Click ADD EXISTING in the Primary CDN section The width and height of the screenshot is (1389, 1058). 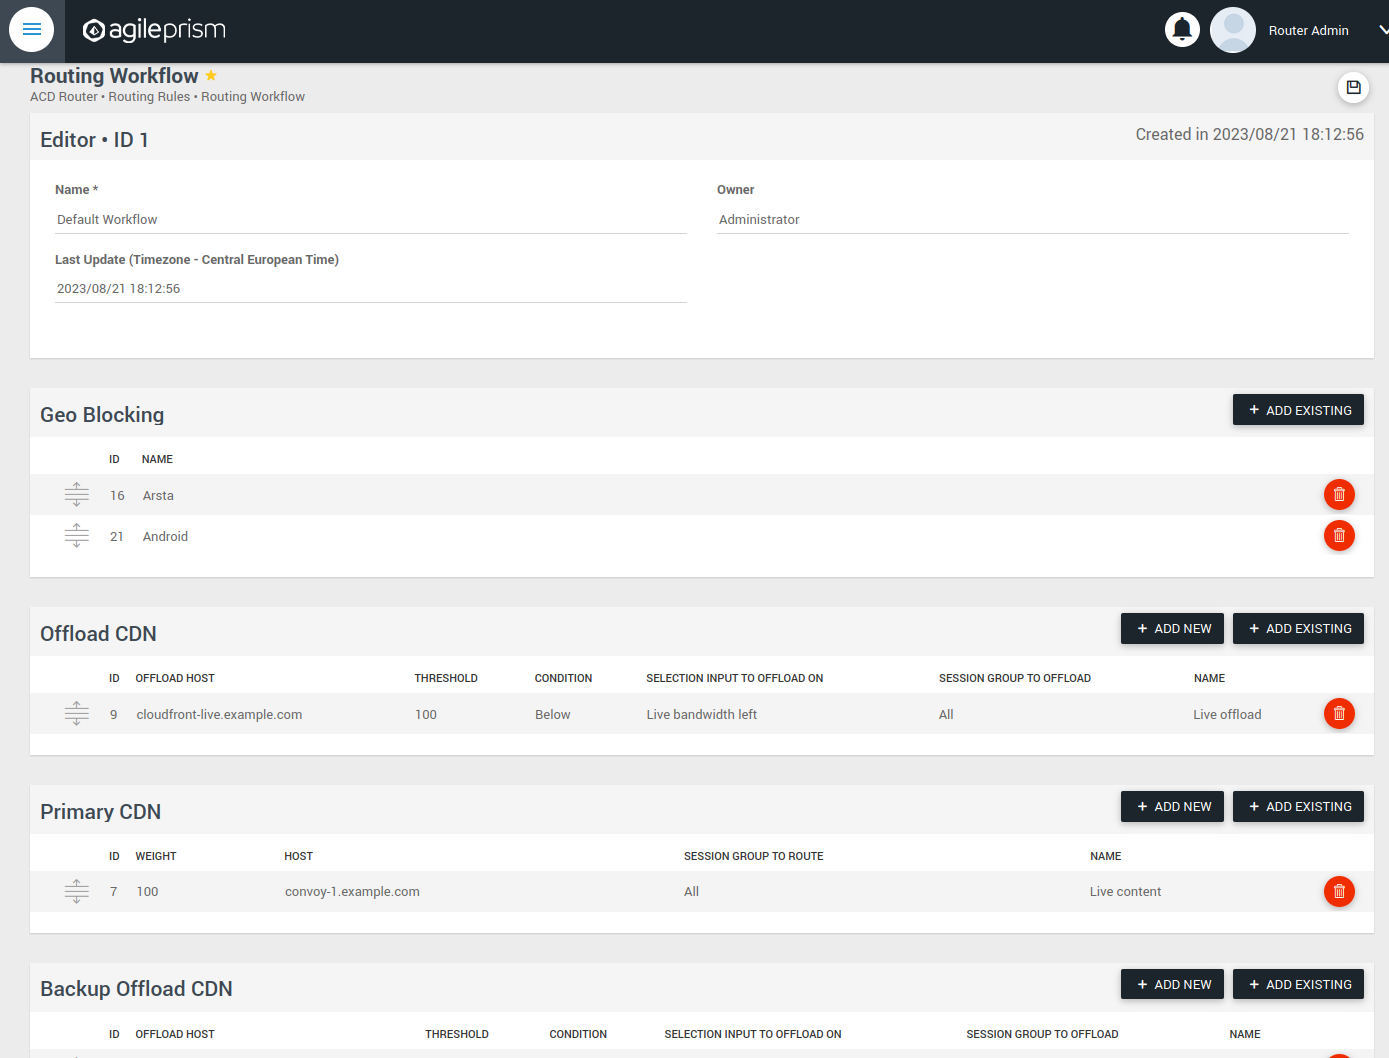(1298, 806)
